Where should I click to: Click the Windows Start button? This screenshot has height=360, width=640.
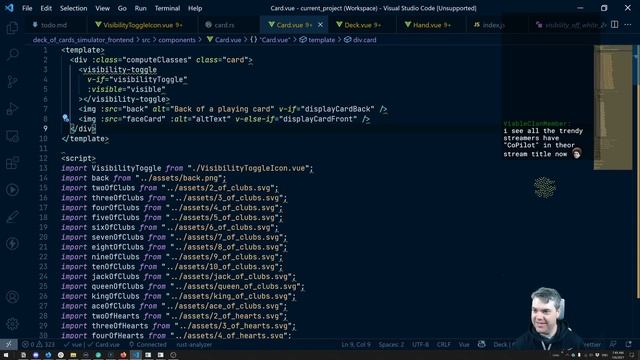tap(6, 355)
